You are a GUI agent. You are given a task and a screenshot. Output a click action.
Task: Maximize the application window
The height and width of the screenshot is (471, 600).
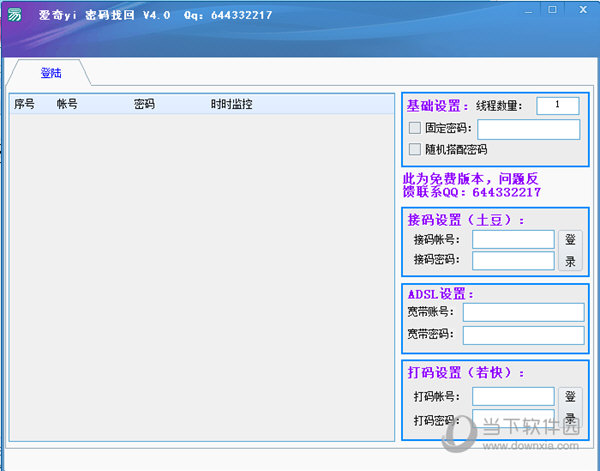pyautogui.click(x=552, y=9)
